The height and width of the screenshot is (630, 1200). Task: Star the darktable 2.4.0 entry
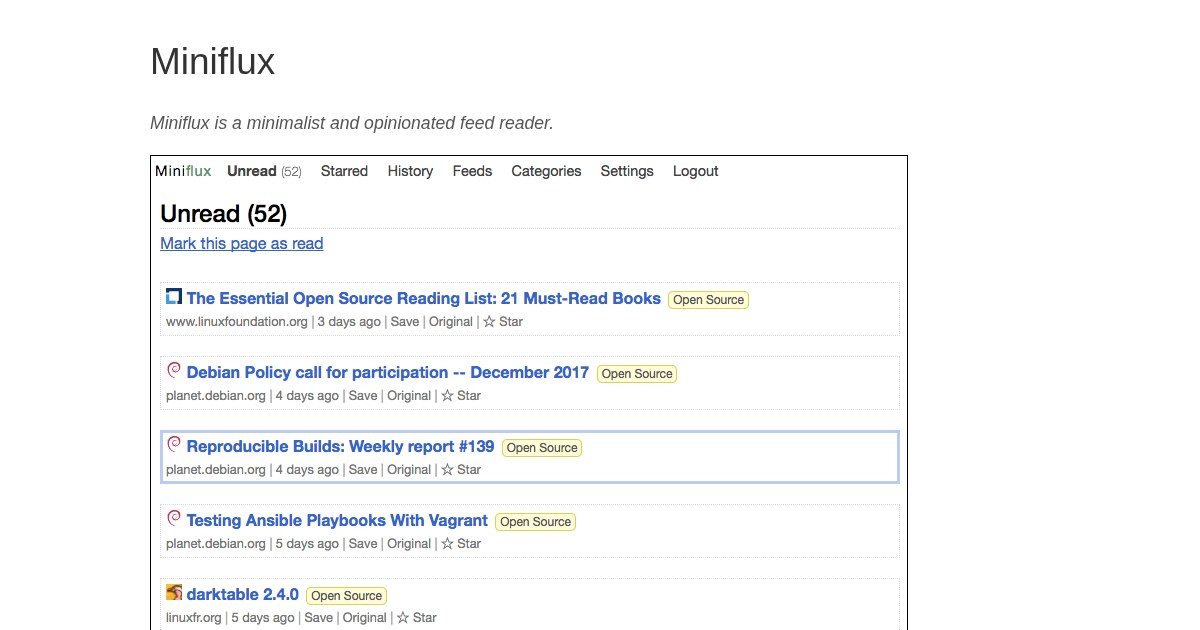point(417,618)
